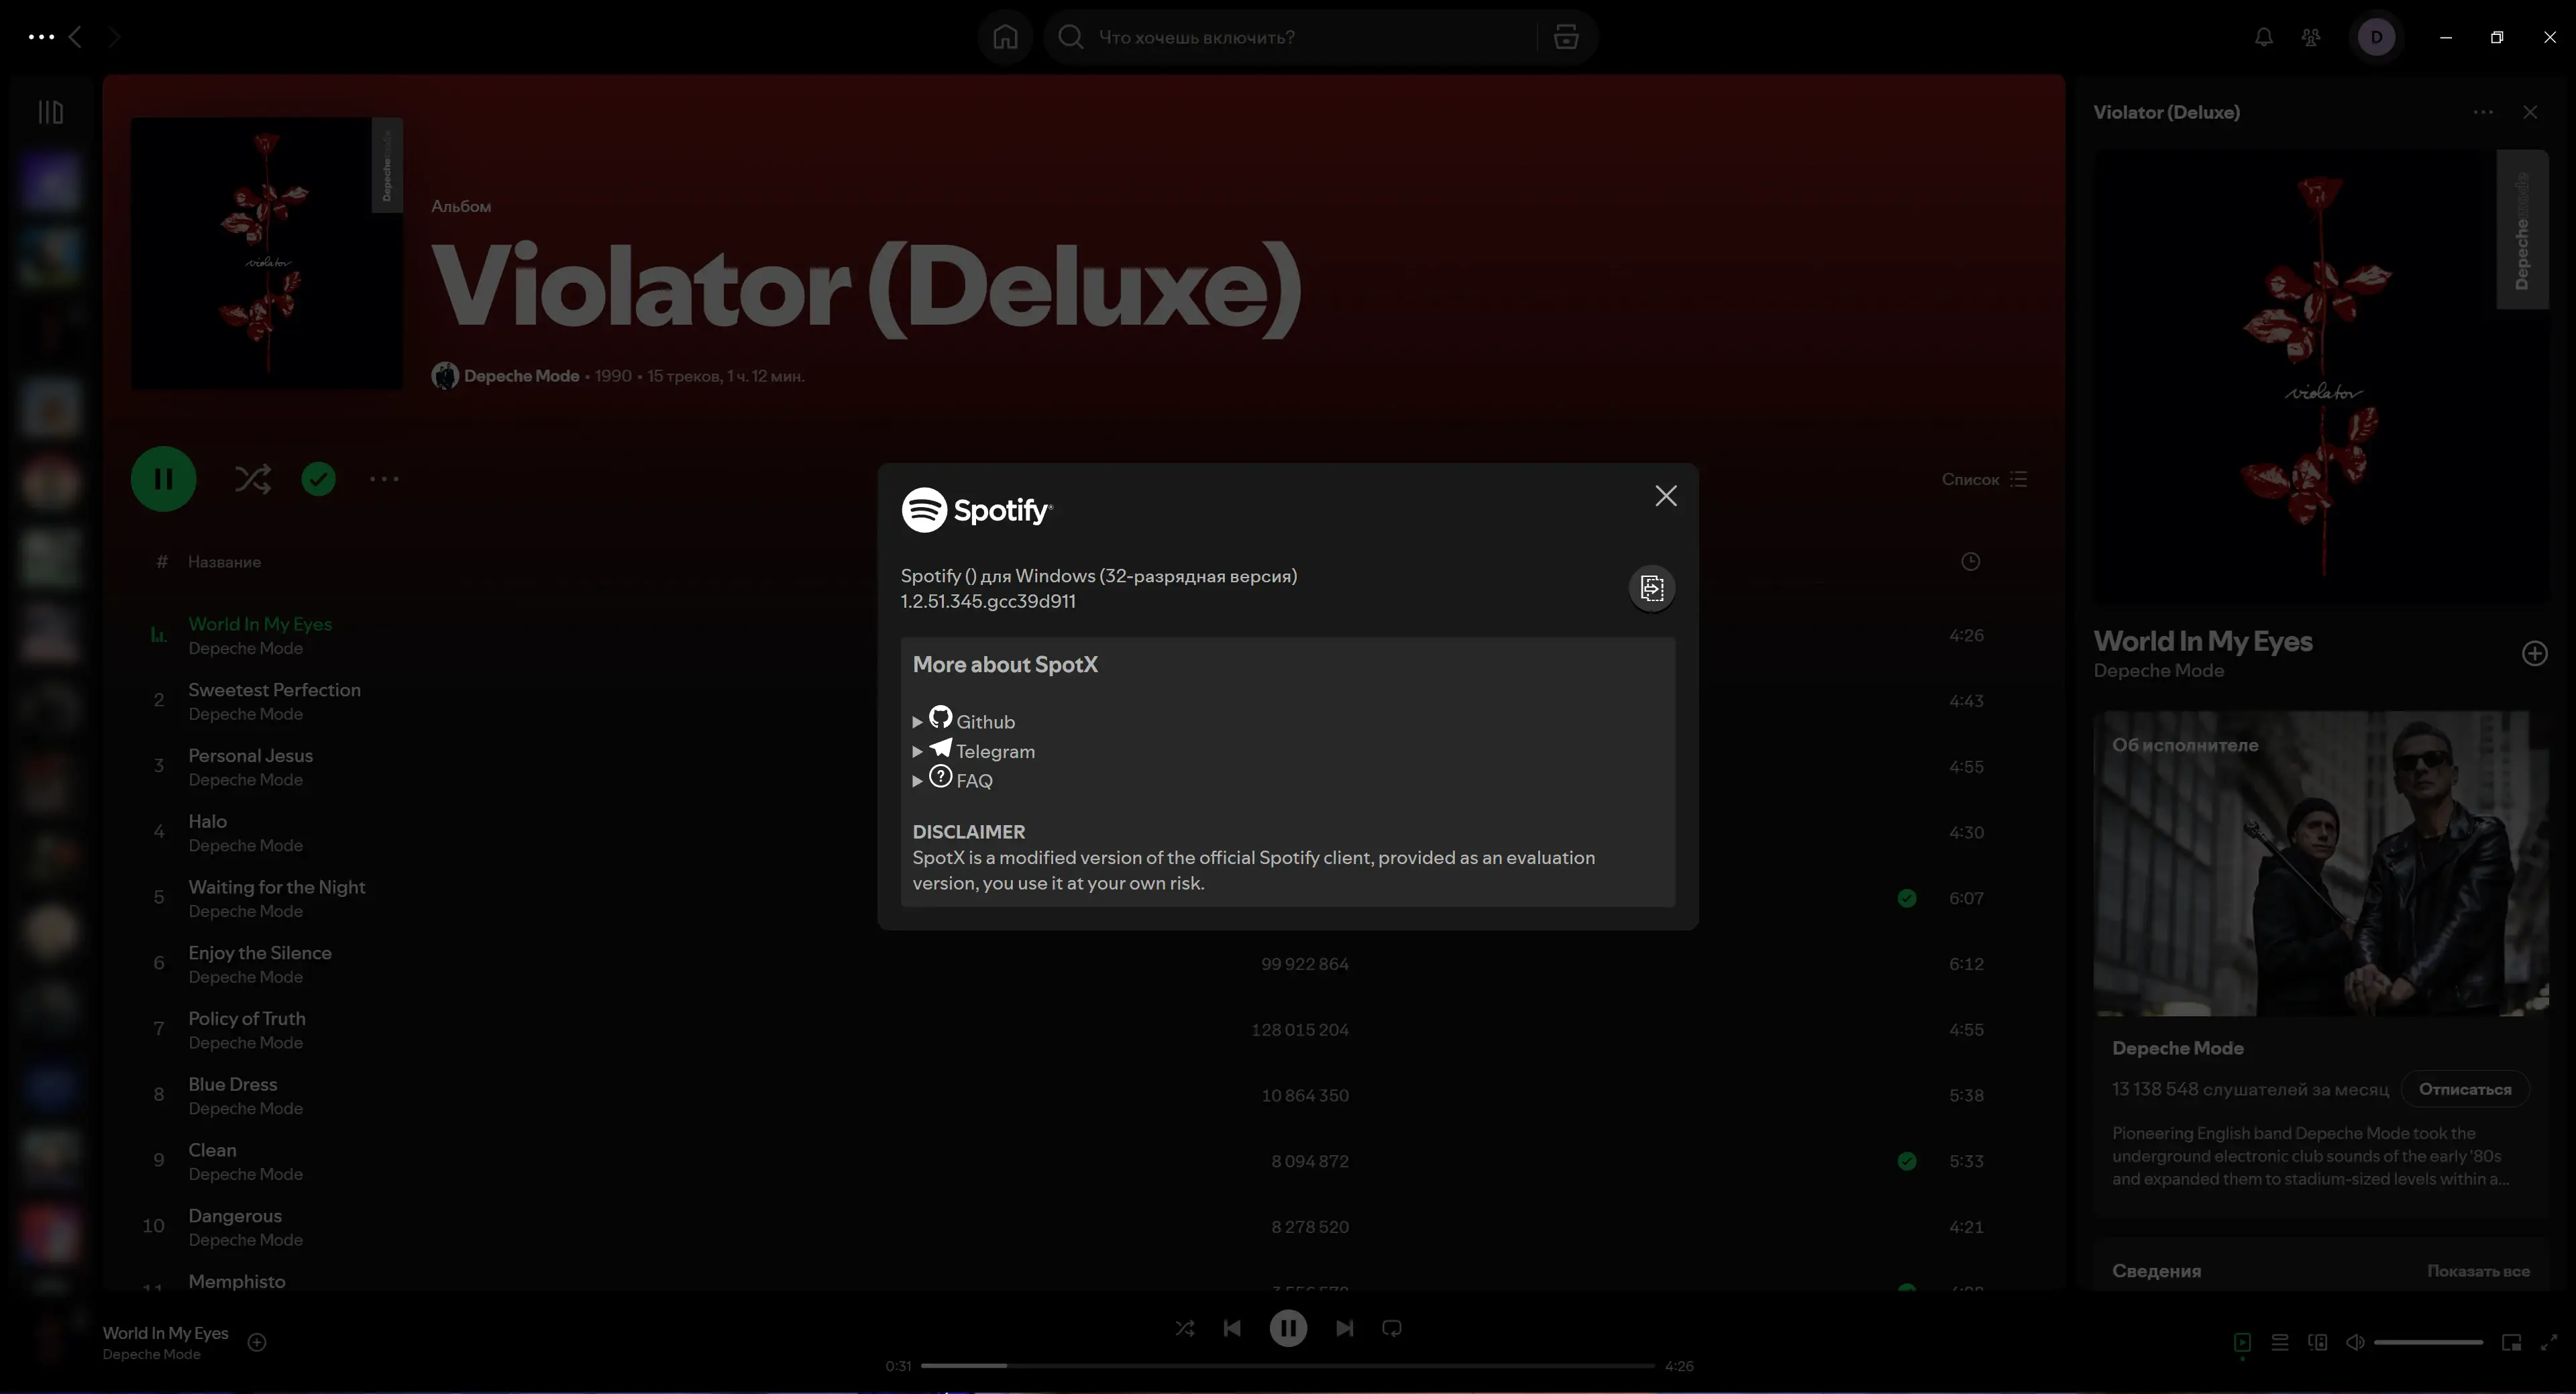Open the Depeche Mode artist link
This screenshot has height=1394, width=2576.
tap(521, 376)
